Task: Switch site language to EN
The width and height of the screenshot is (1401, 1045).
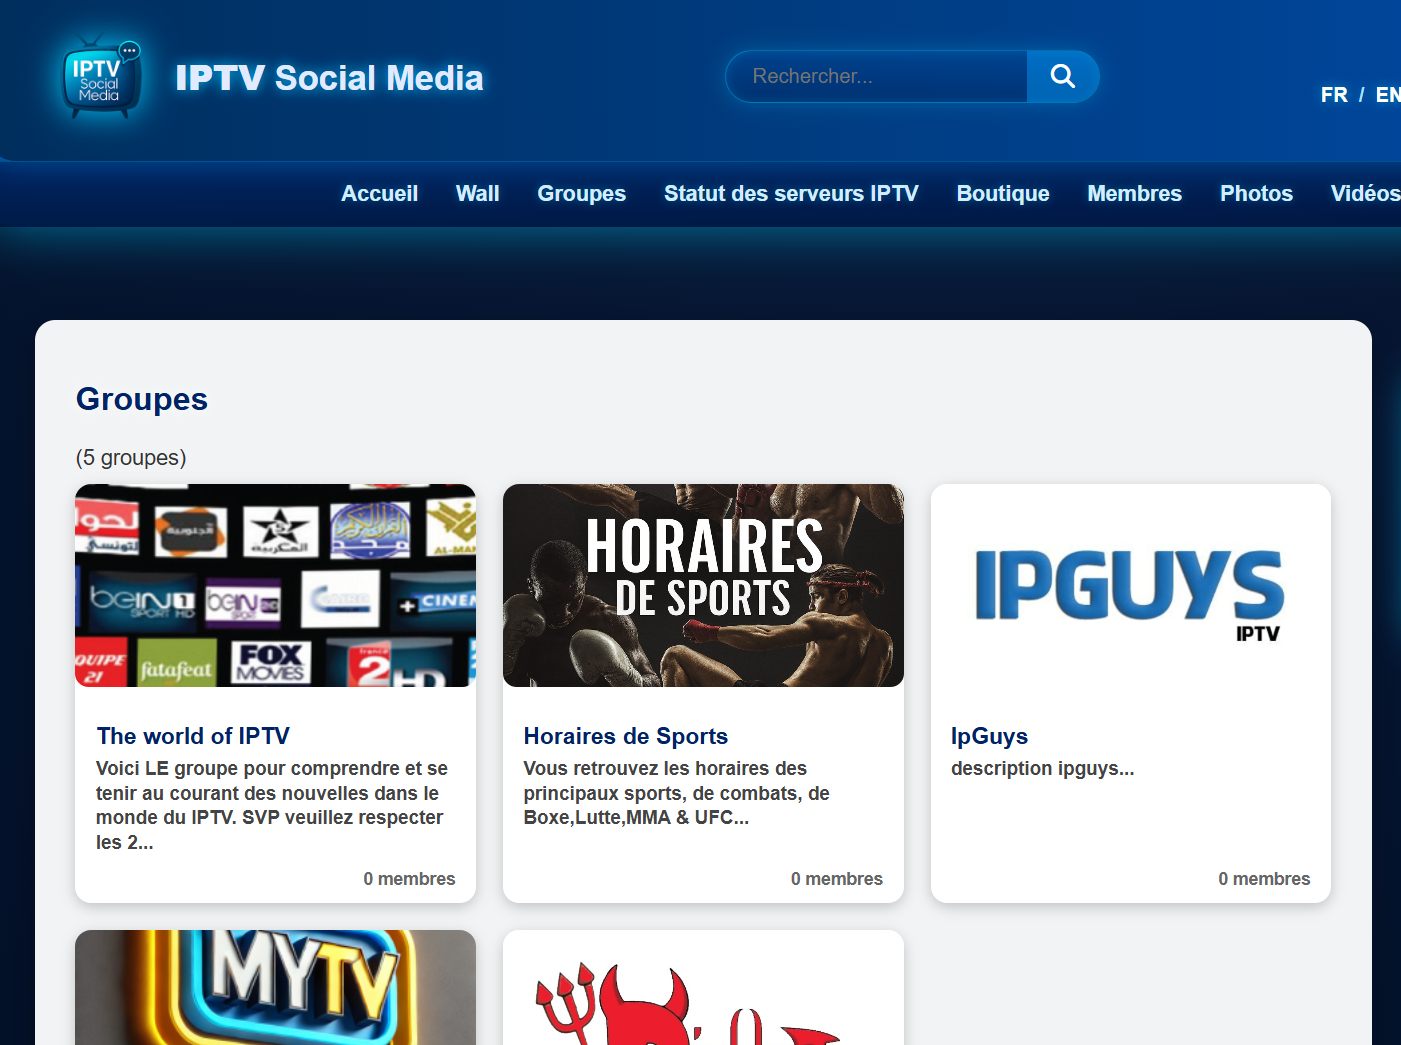Action: pyautogui.click(x=1388, y=94)
